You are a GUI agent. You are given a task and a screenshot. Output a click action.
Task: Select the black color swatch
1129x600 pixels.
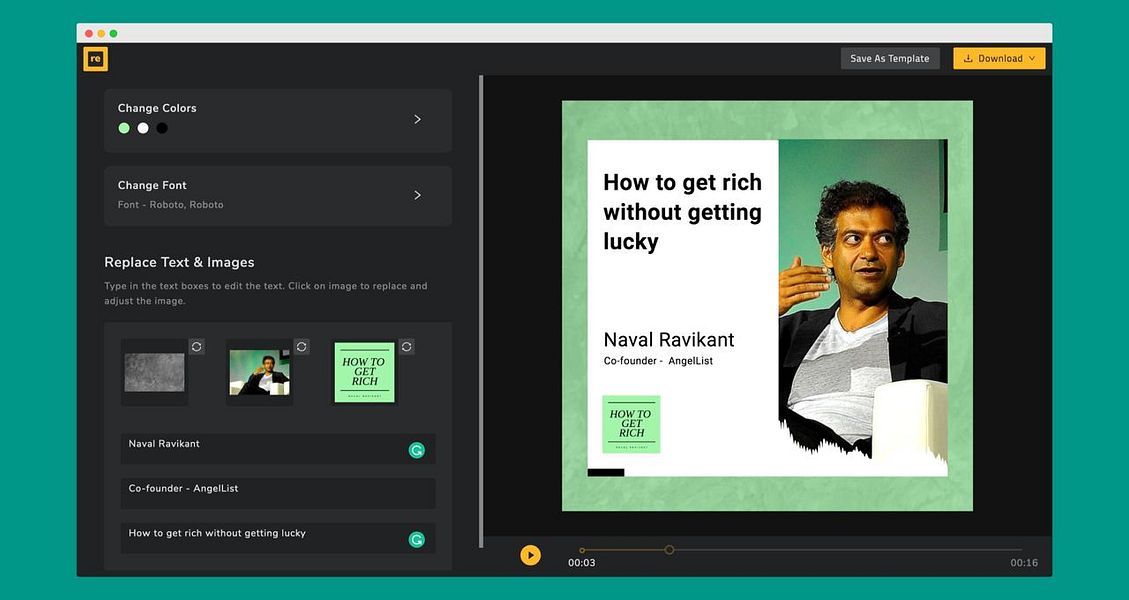click(x=162, y=127)
